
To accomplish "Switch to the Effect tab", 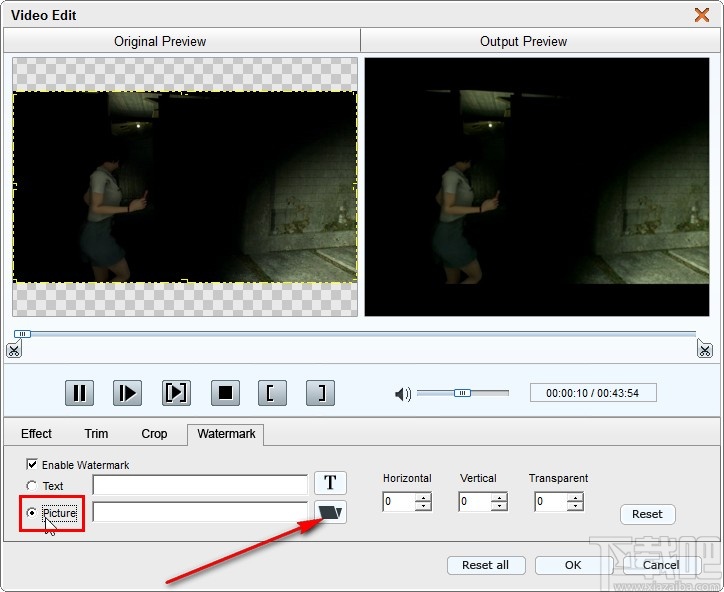I will pyautogui.click(x=36, y=434).
